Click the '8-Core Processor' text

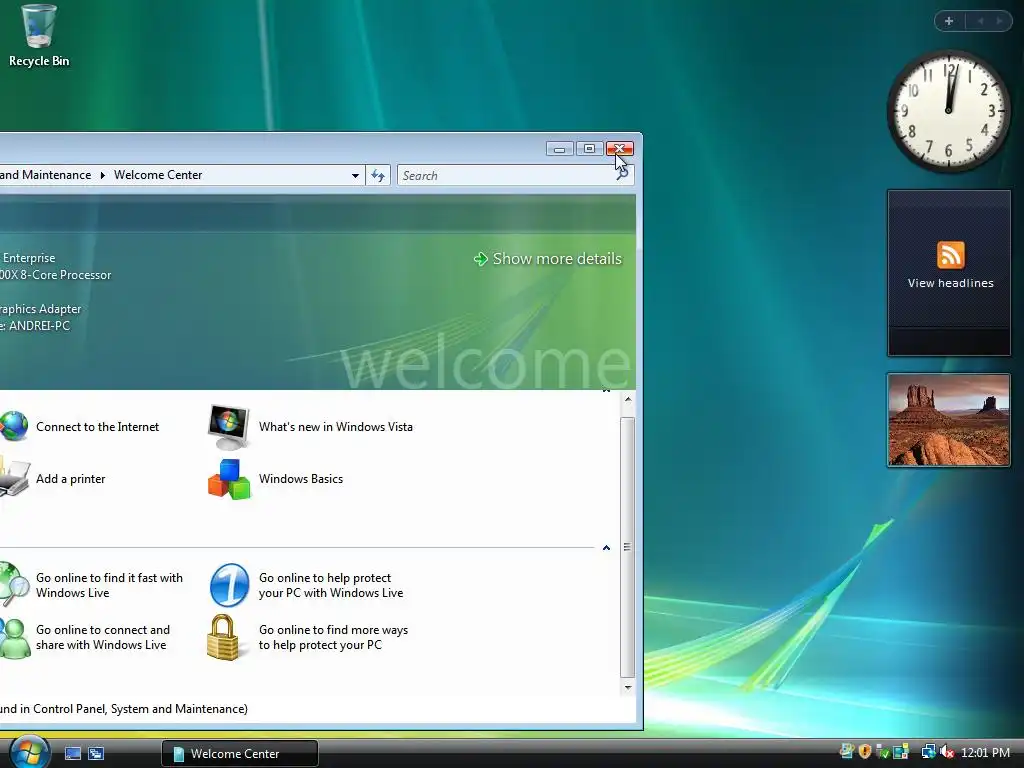click(66, 275)
